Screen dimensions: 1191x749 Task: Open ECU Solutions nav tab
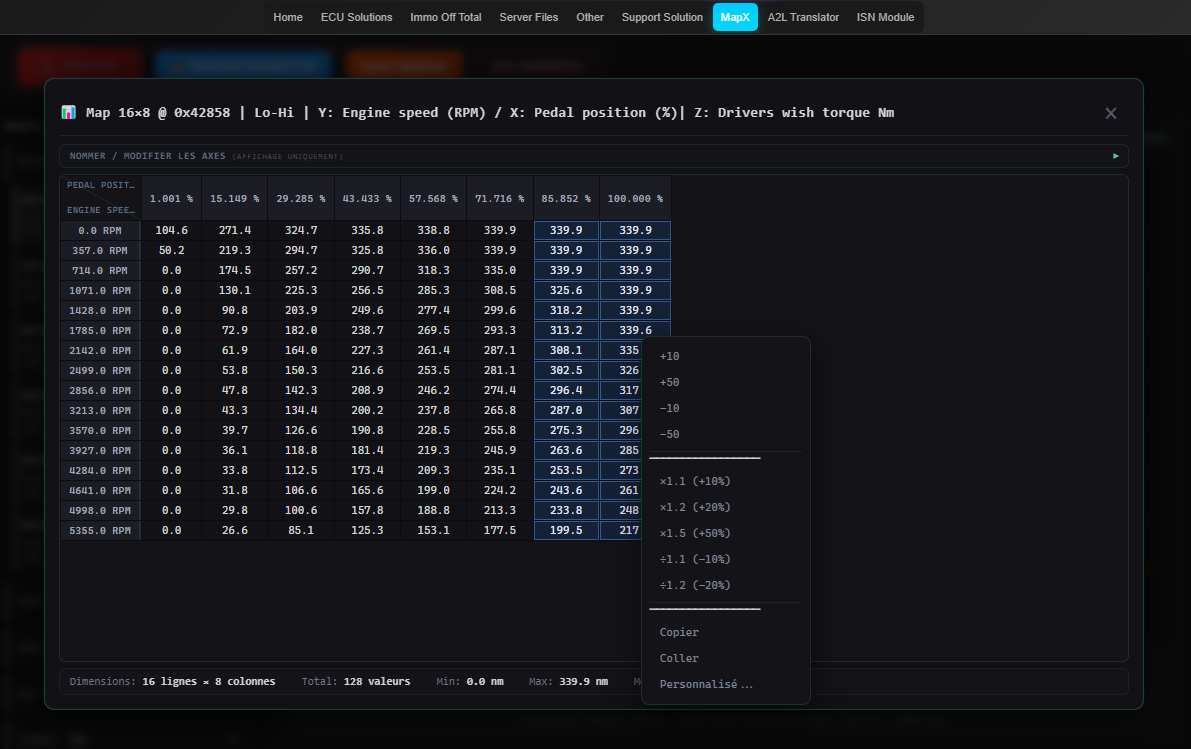pos(356,17)
